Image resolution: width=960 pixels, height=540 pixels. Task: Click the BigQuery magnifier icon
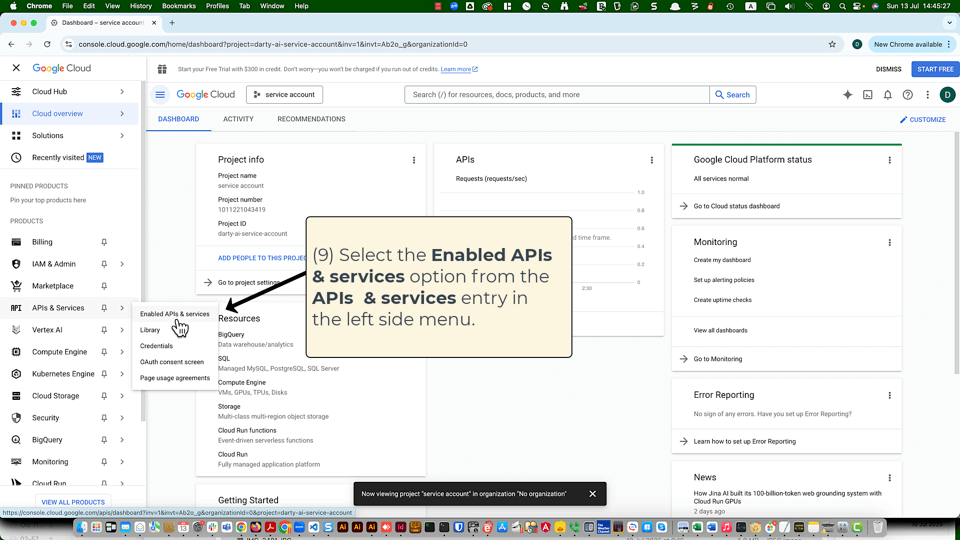(x=17, y=440)
